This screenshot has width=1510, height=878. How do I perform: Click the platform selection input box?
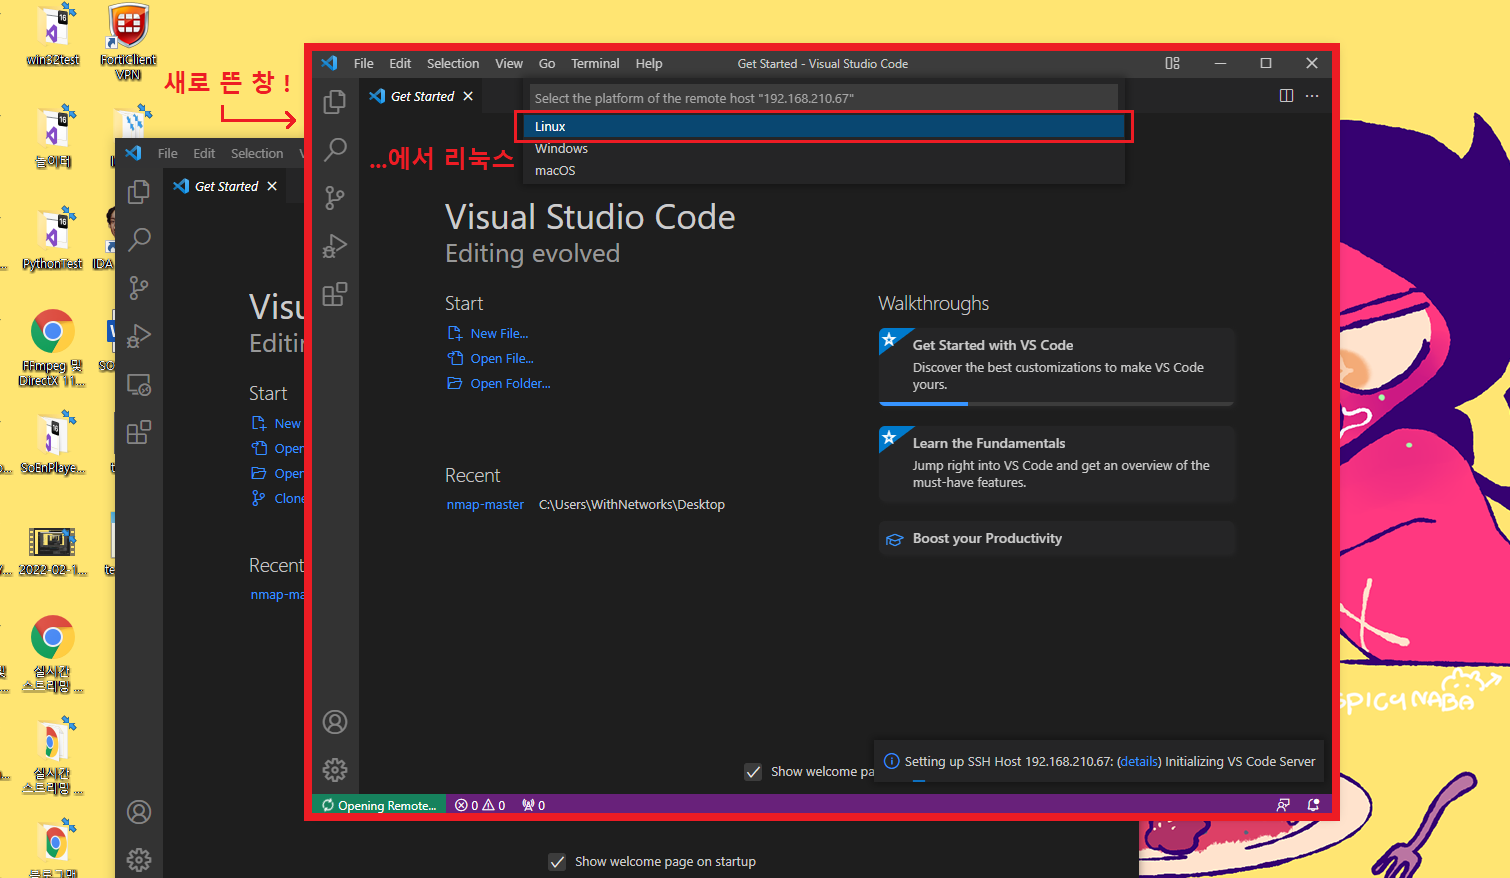tap(824, 98)
